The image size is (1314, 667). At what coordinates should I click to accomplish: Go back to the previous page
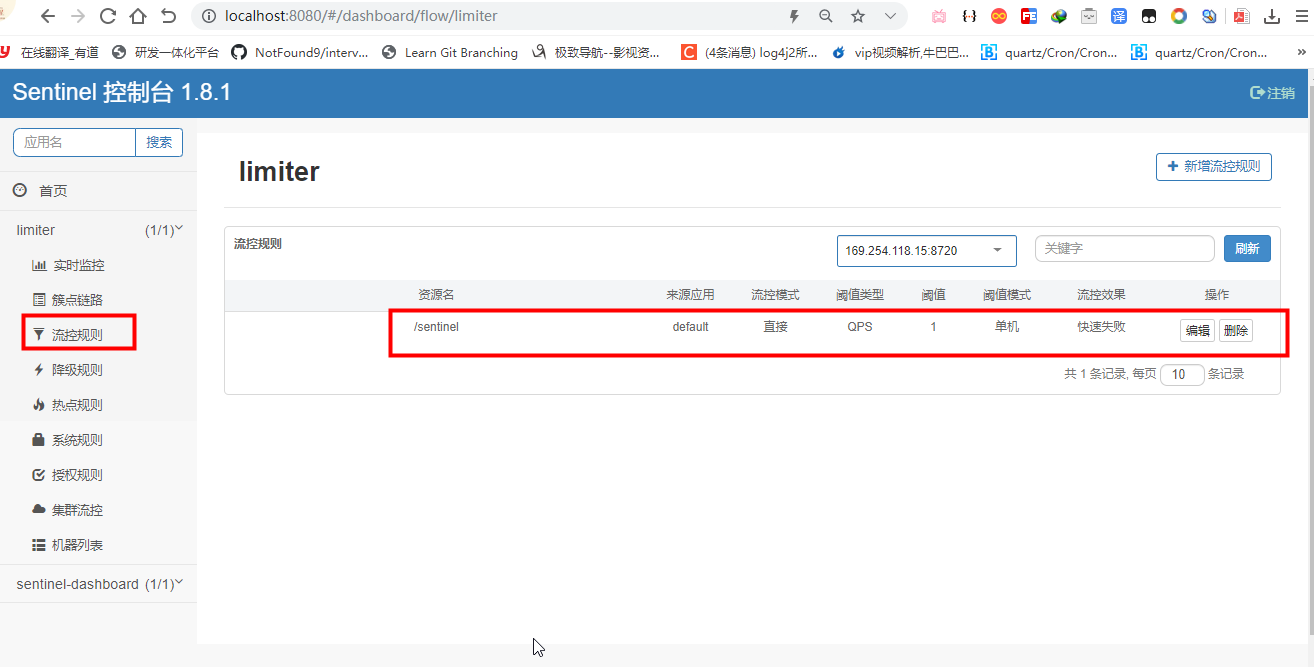pyautogui.click(x=47, y=16)
